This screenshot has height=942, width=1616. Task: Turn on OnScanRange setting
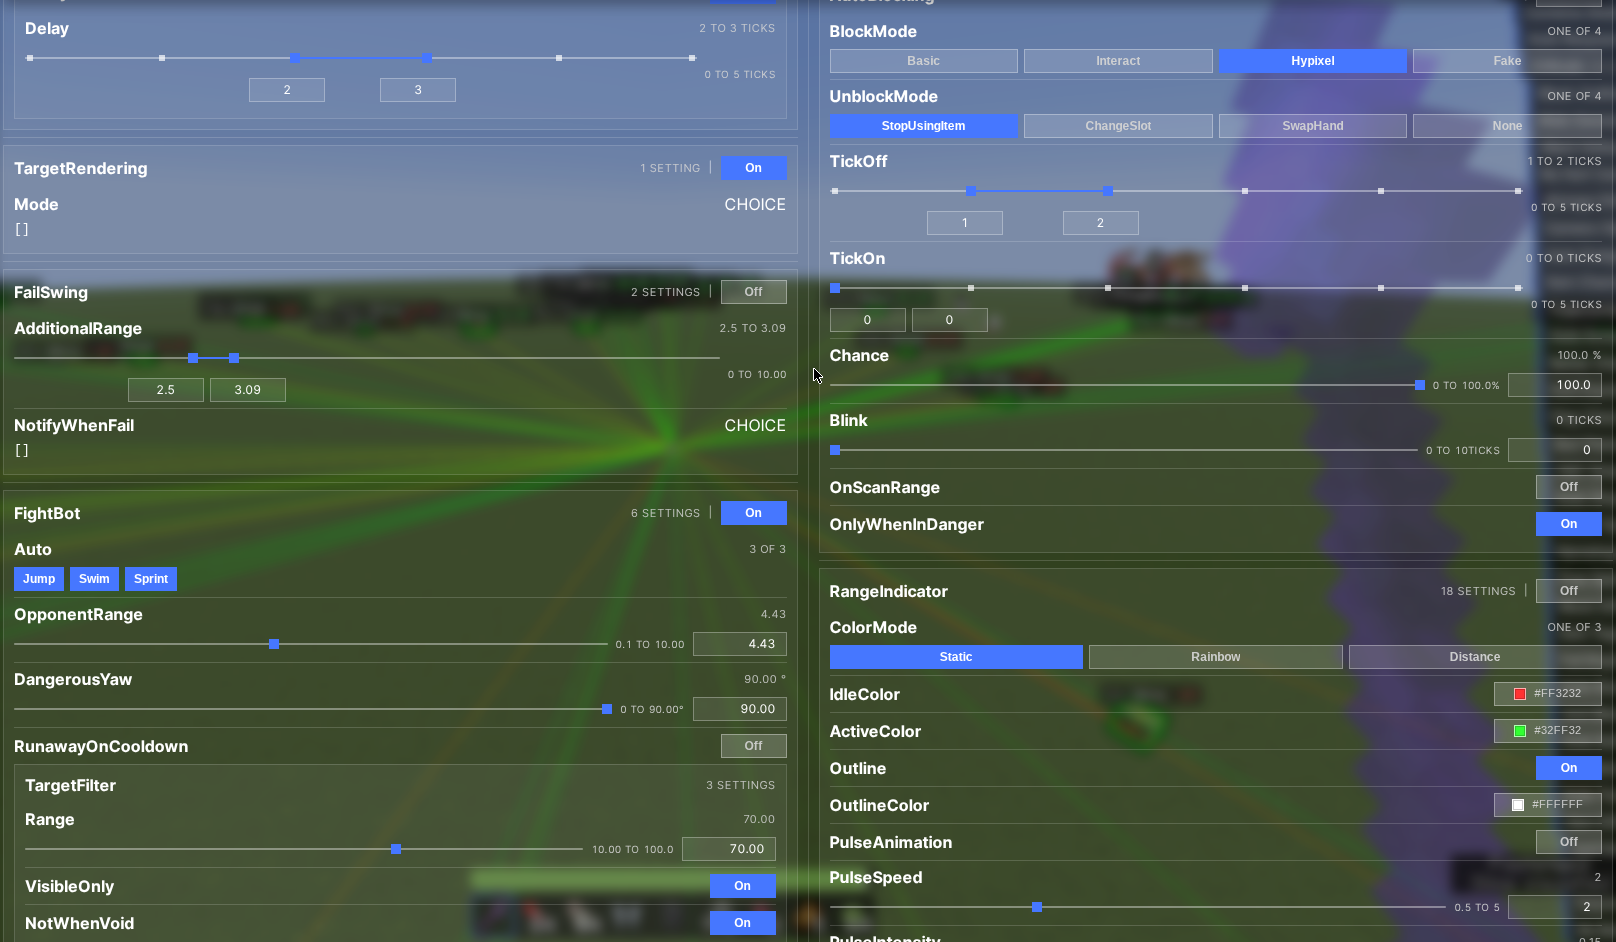[1568, 487]
